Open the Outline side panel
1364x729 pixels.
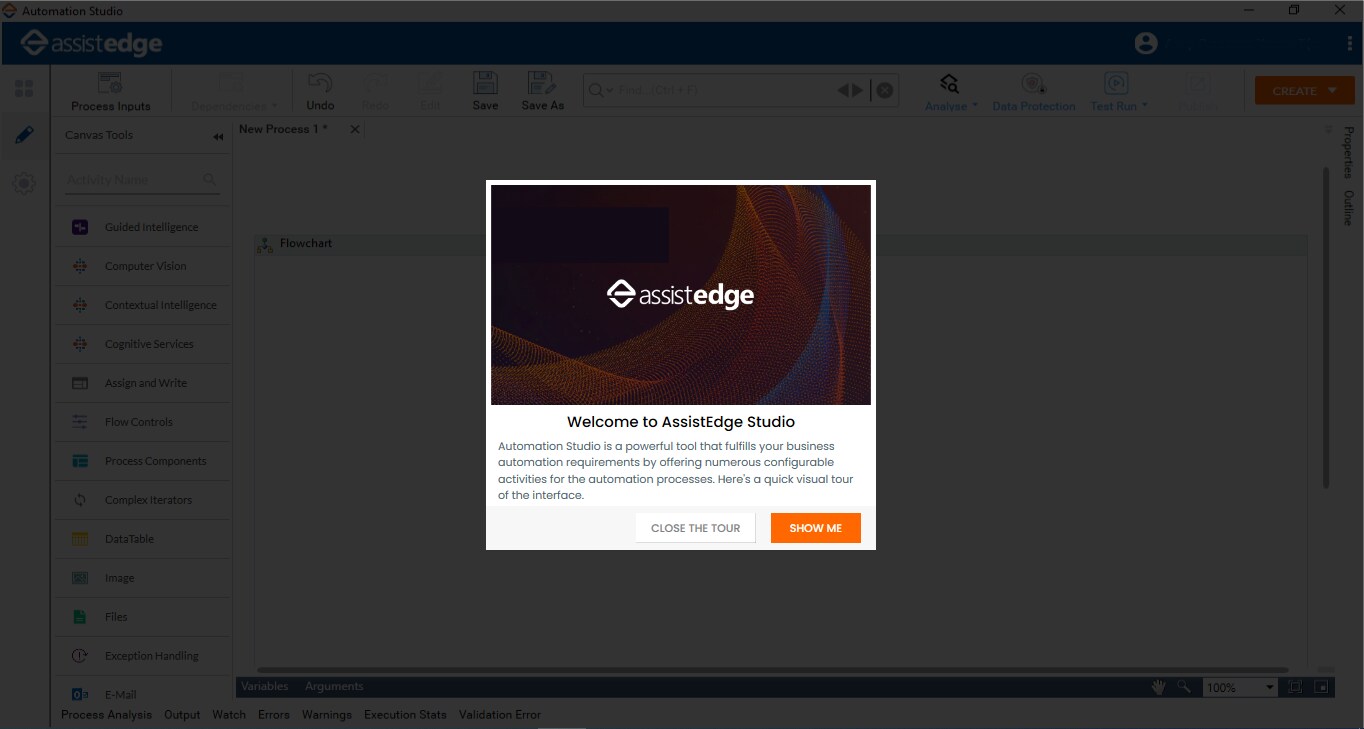pyautogui.click(x=1348, y=208)
